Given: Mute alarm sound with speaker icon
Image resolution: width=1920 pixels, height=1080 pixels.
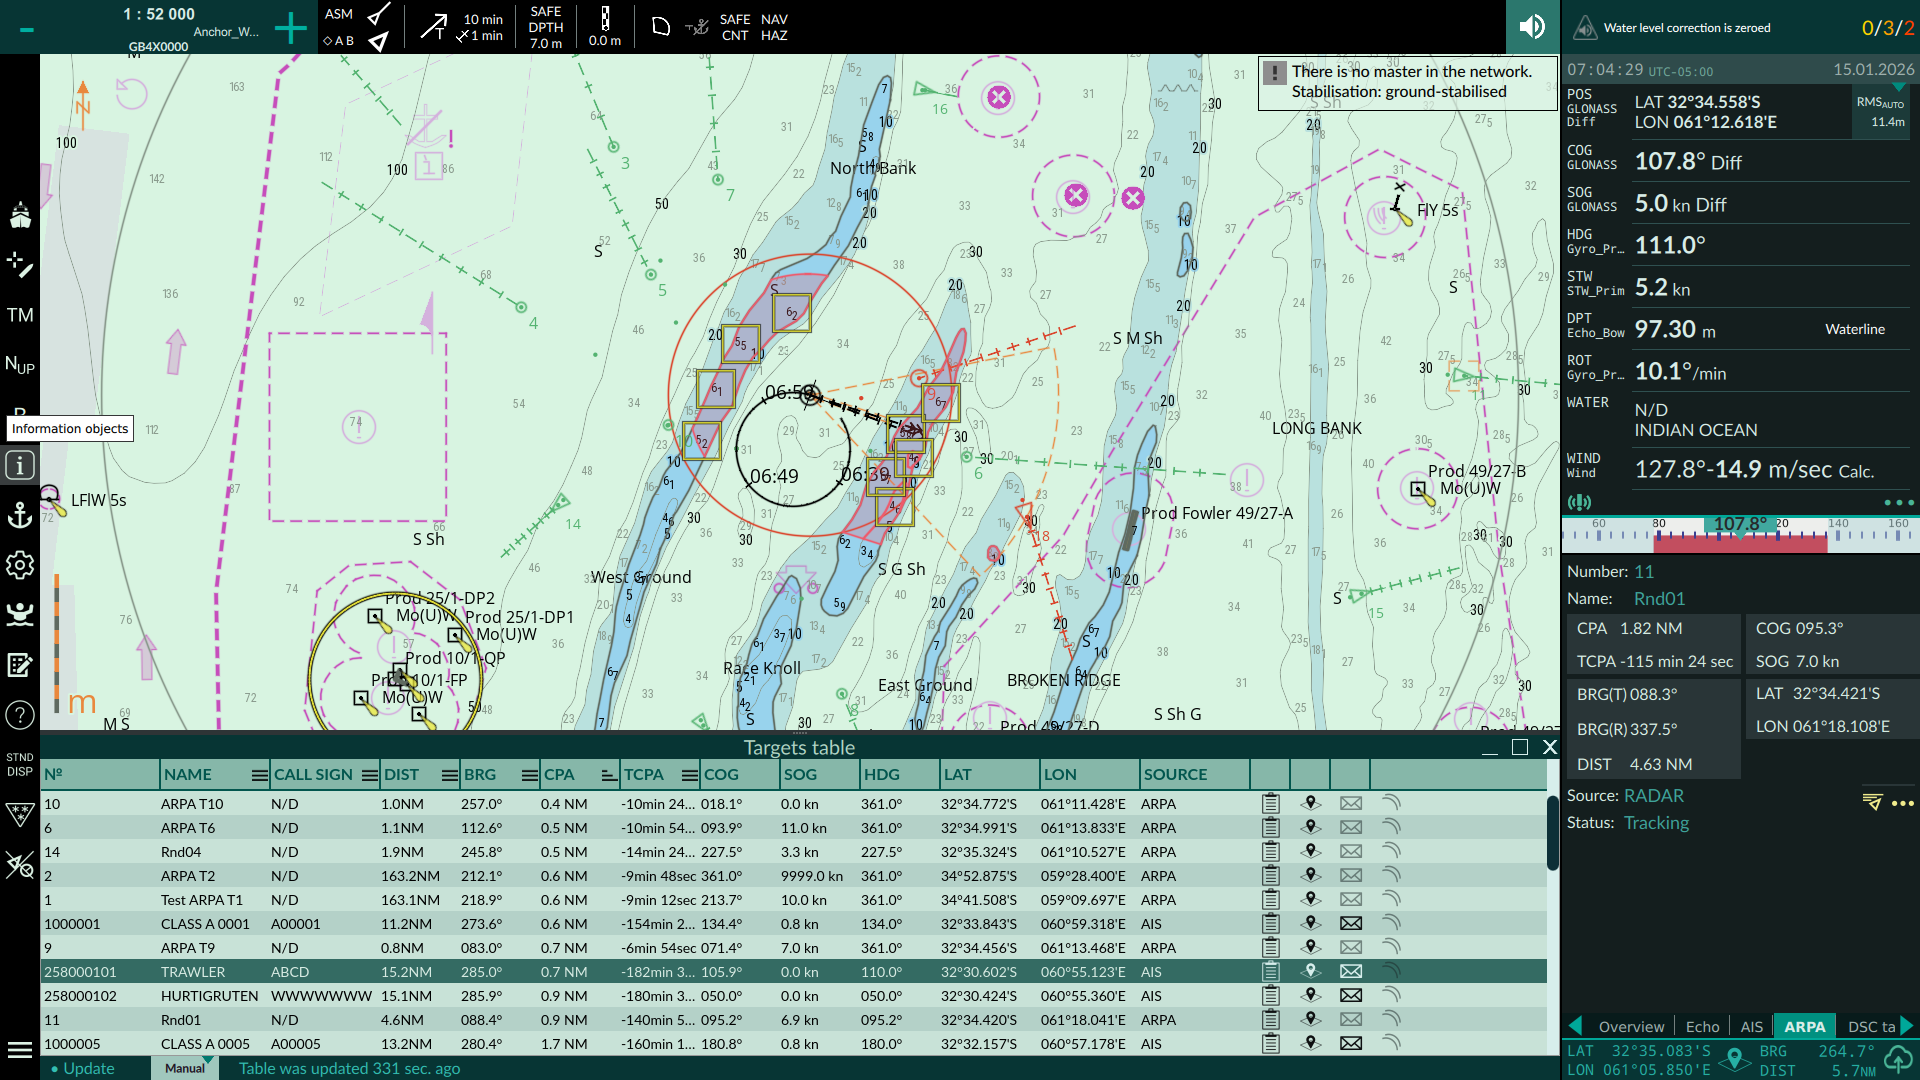Looking at the screenshot, I should tap(1532, 27).
